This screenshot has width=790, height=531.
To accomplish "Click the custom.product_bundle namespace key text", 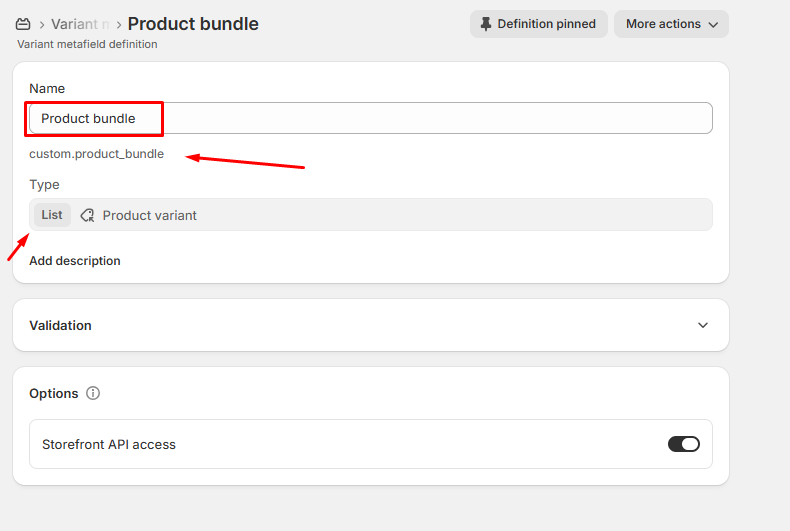I will [96, 154].
